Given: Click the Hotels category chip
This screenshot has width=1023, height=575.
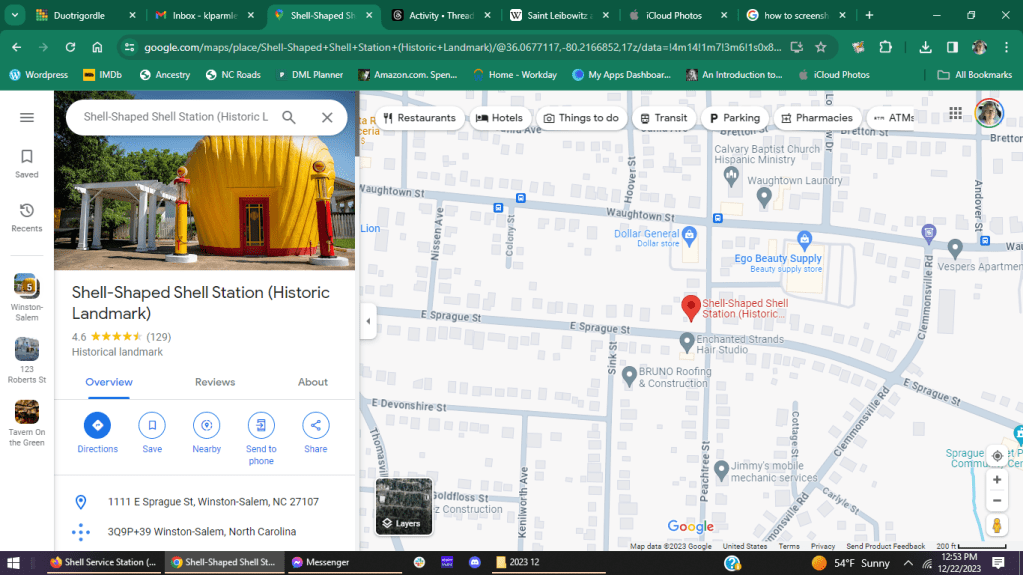Looking at the screenshot, I should (x=499, y=118).
